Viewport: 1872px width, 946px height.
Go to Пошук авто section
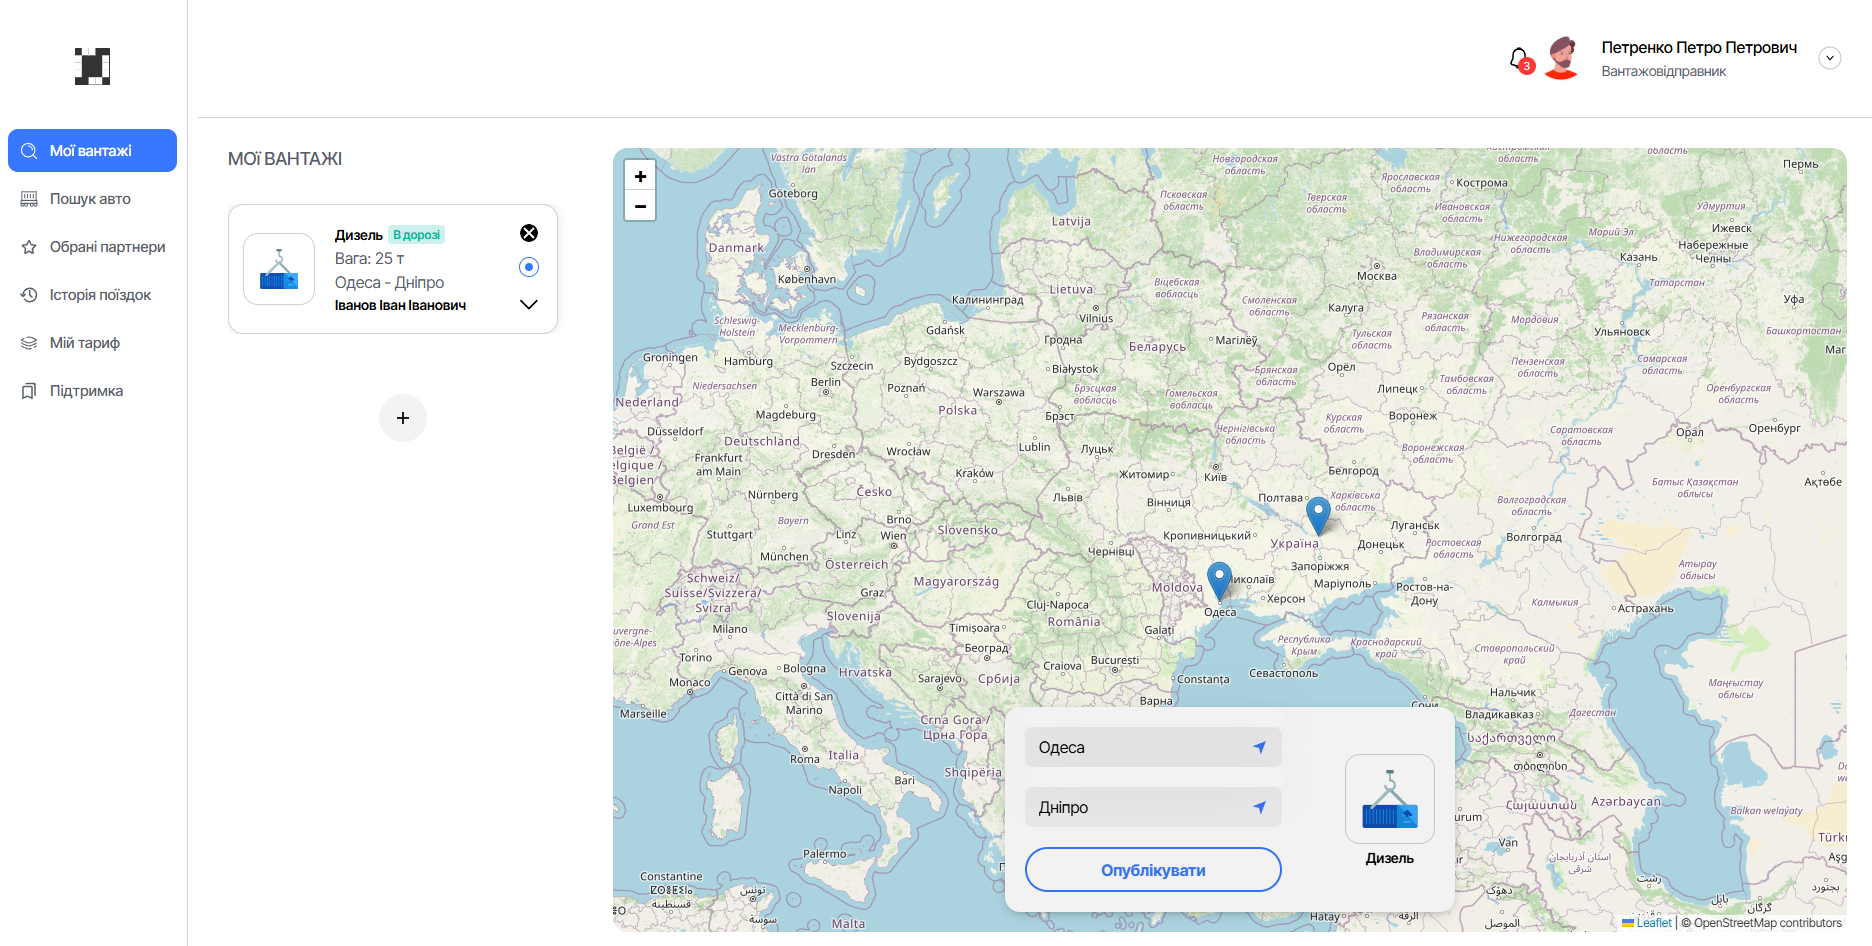(x=92, y=199)
